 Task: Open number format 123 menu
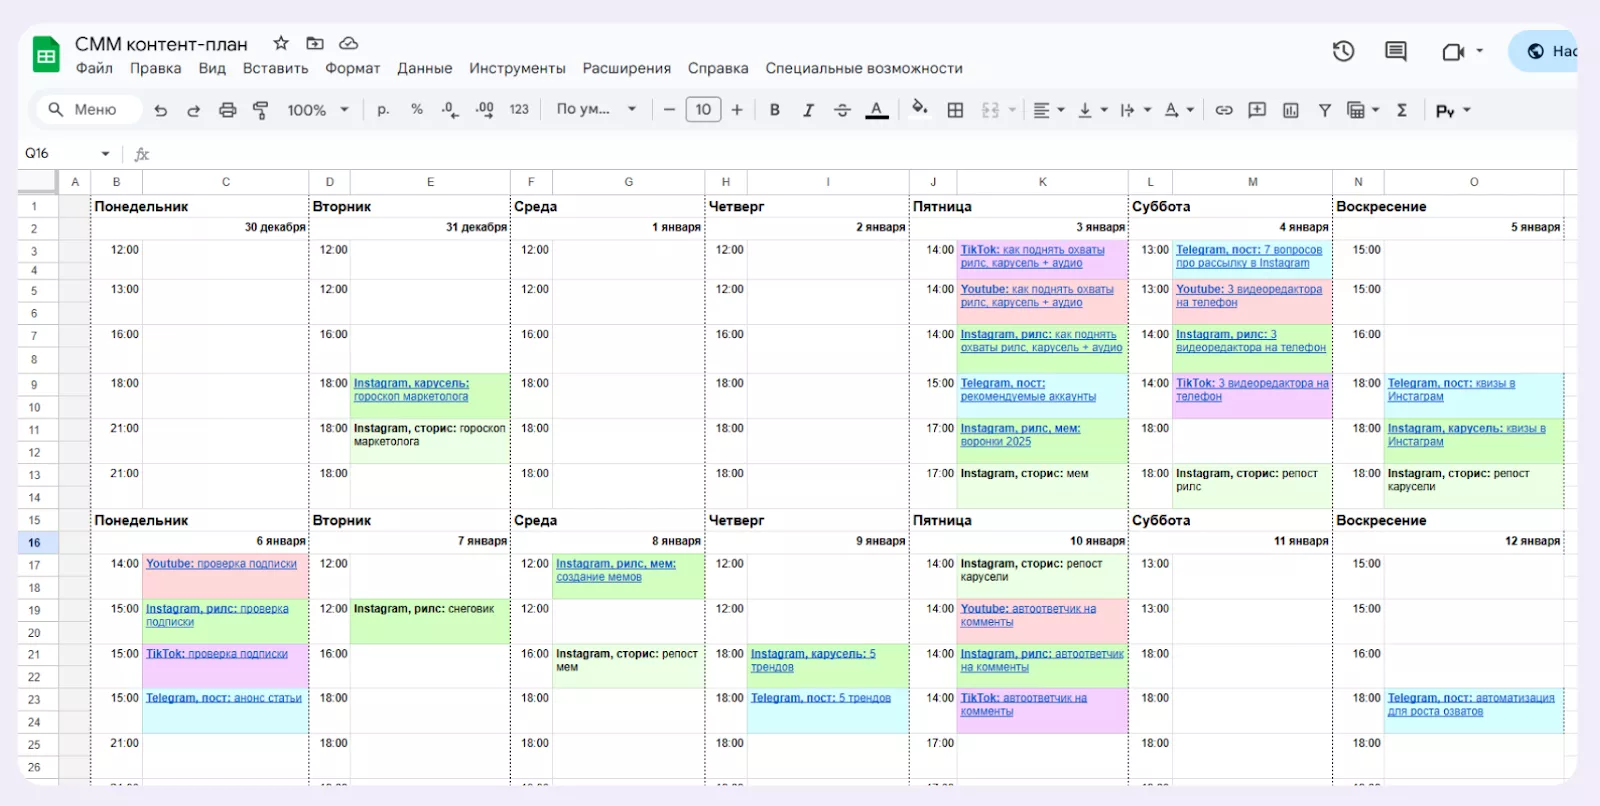[519, 110]
